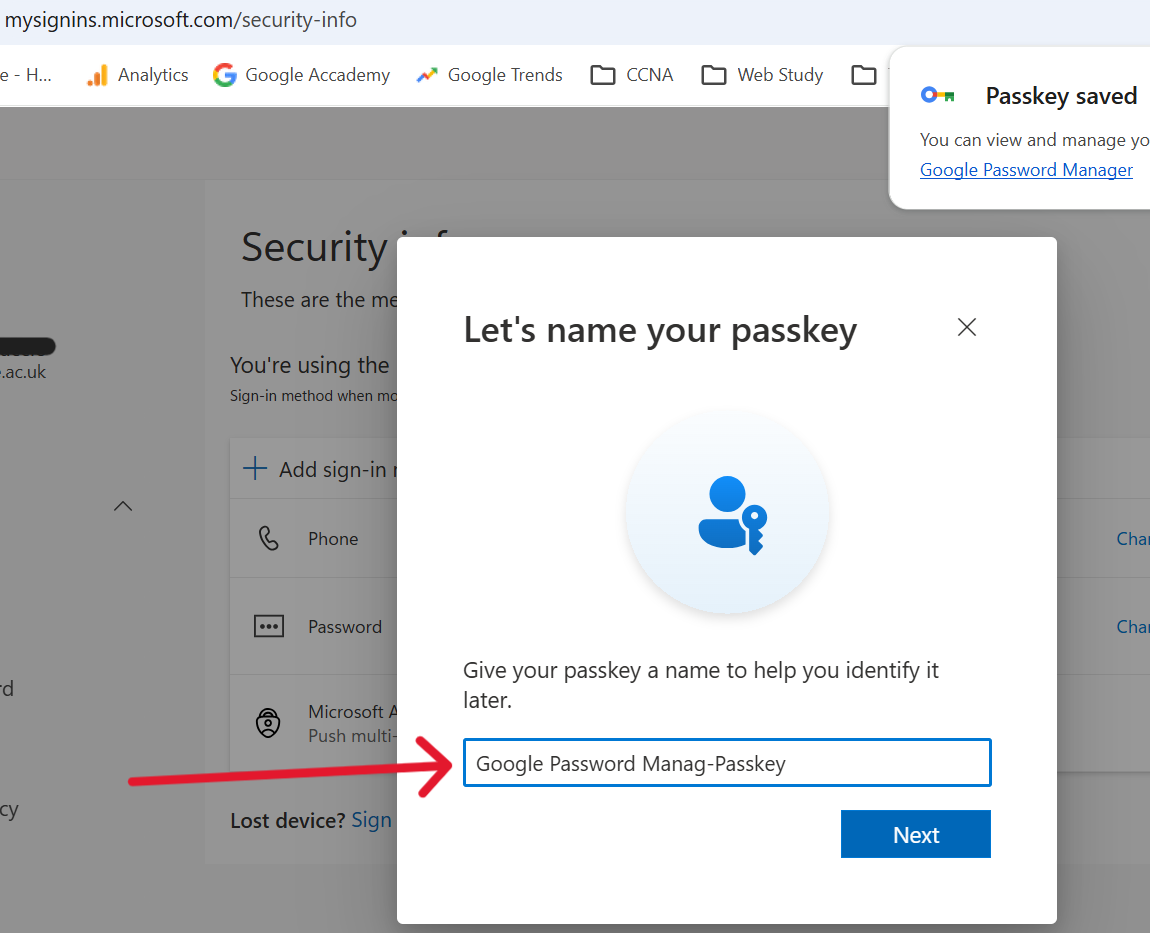Click the Sign link next to Lost device
The height and width of the screenshot is (933, 1150).
(371, 820)
